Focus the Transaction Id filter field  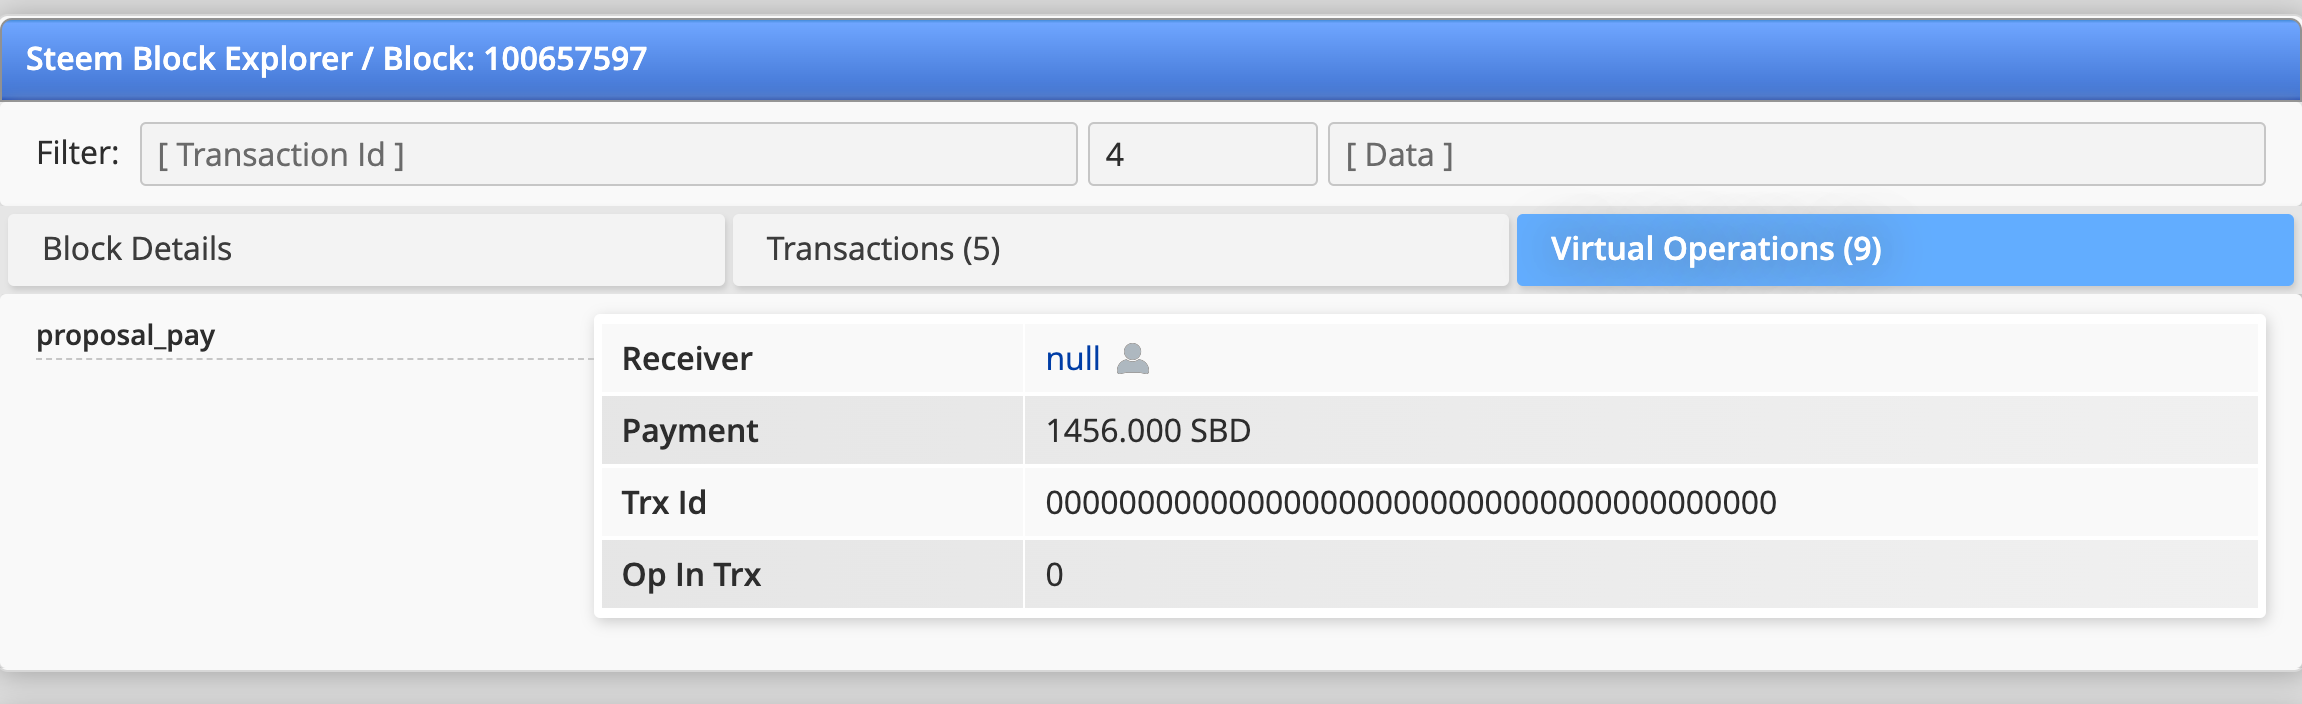(608, 154)
